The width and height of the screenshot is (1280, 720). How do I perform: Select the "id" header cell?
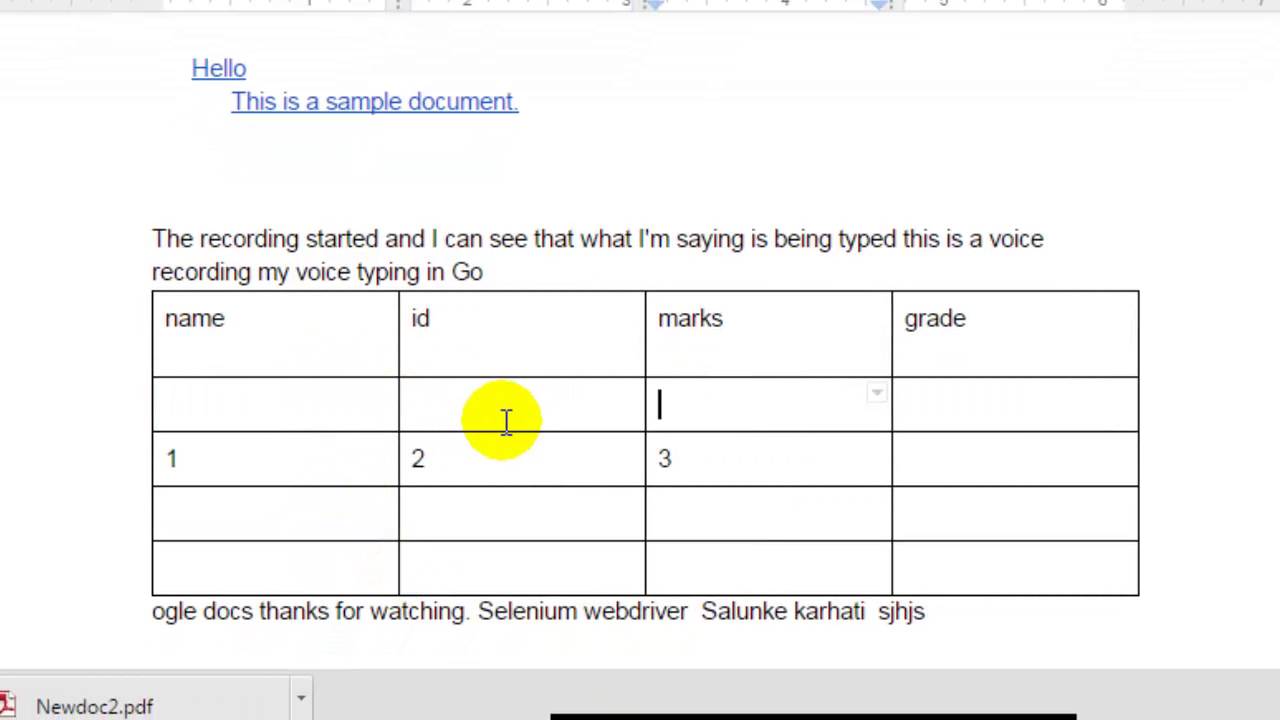522,334
